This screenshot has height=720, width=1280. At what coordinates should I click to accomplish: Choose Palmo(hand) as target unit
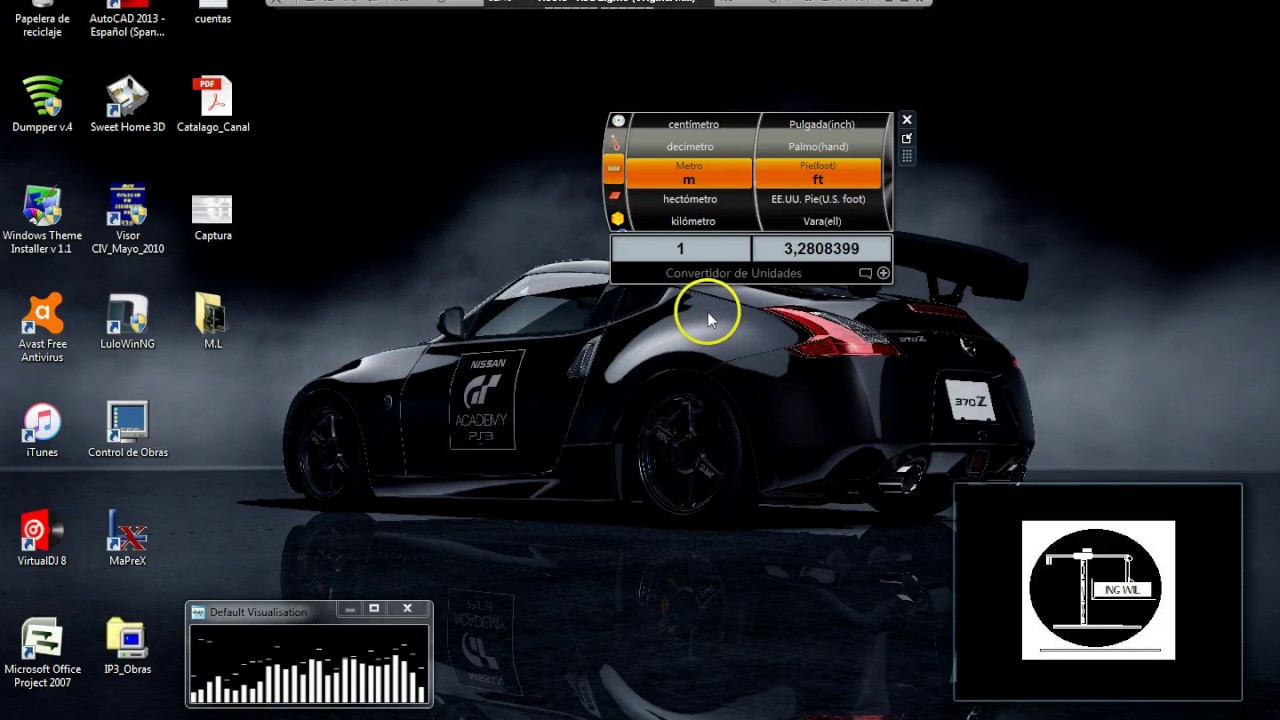tap(818, 146)
